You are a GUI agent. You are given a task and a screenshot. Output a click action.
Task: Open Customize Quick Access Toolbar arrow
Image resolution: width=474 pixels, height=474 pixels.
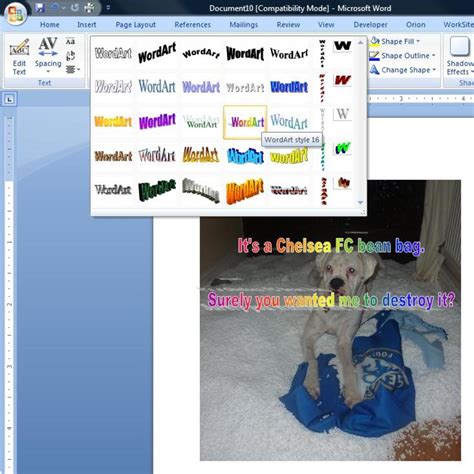coord(108,7)
